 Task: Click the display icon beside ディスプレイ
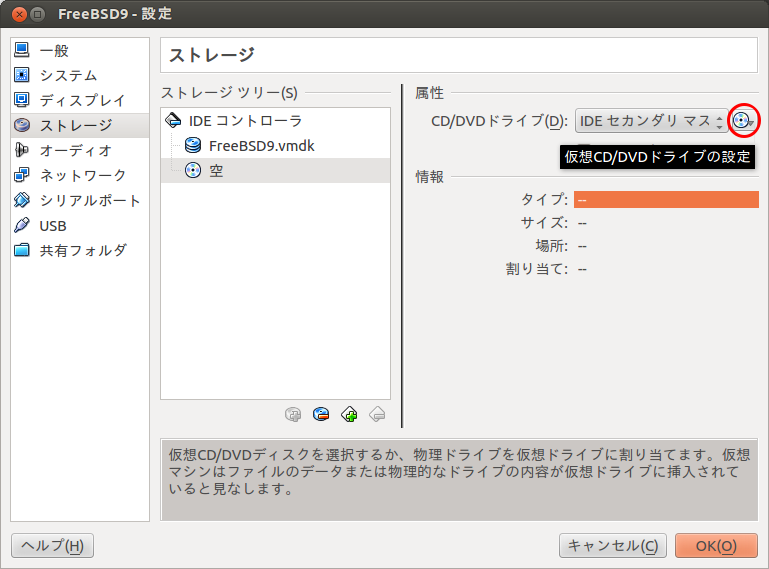(x=22, y=100)
